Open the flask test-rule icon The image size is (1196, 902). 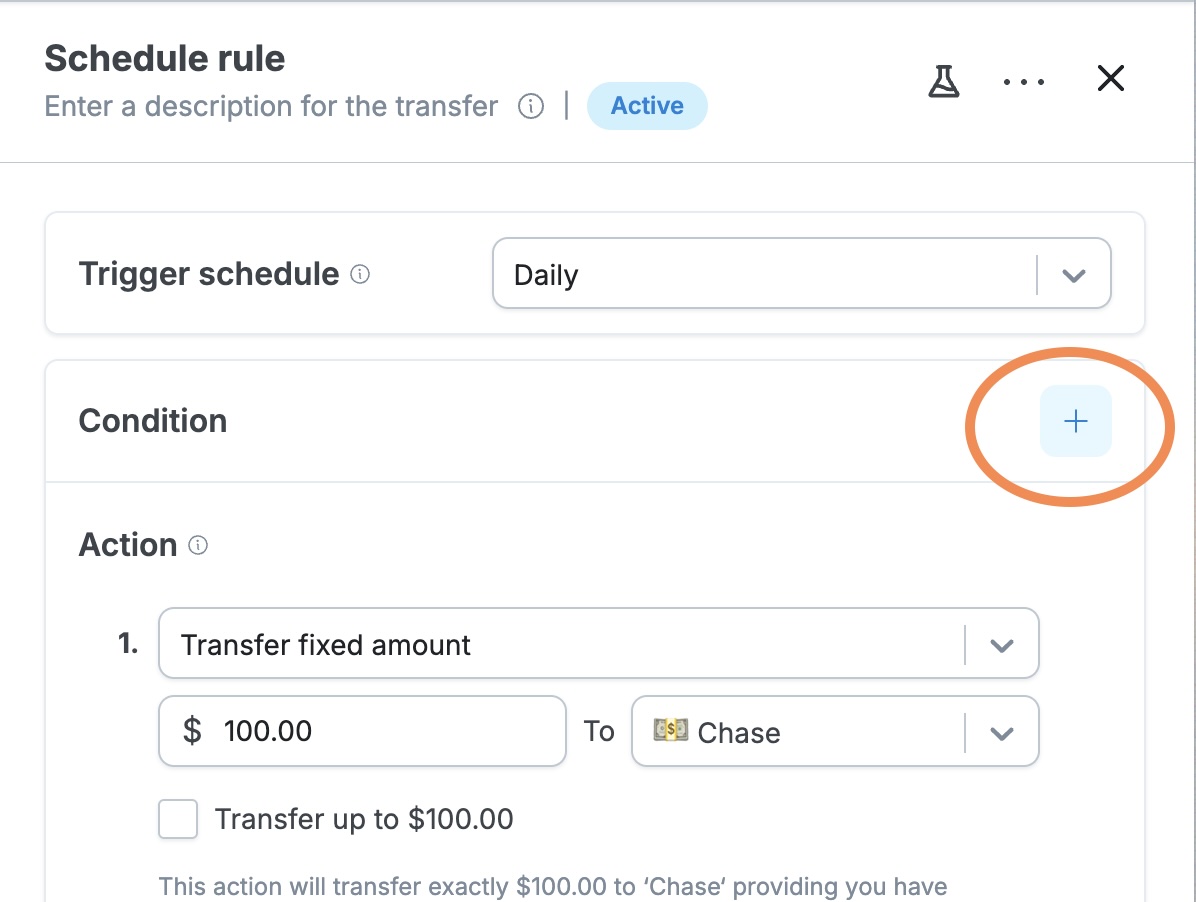click(944, 81)
